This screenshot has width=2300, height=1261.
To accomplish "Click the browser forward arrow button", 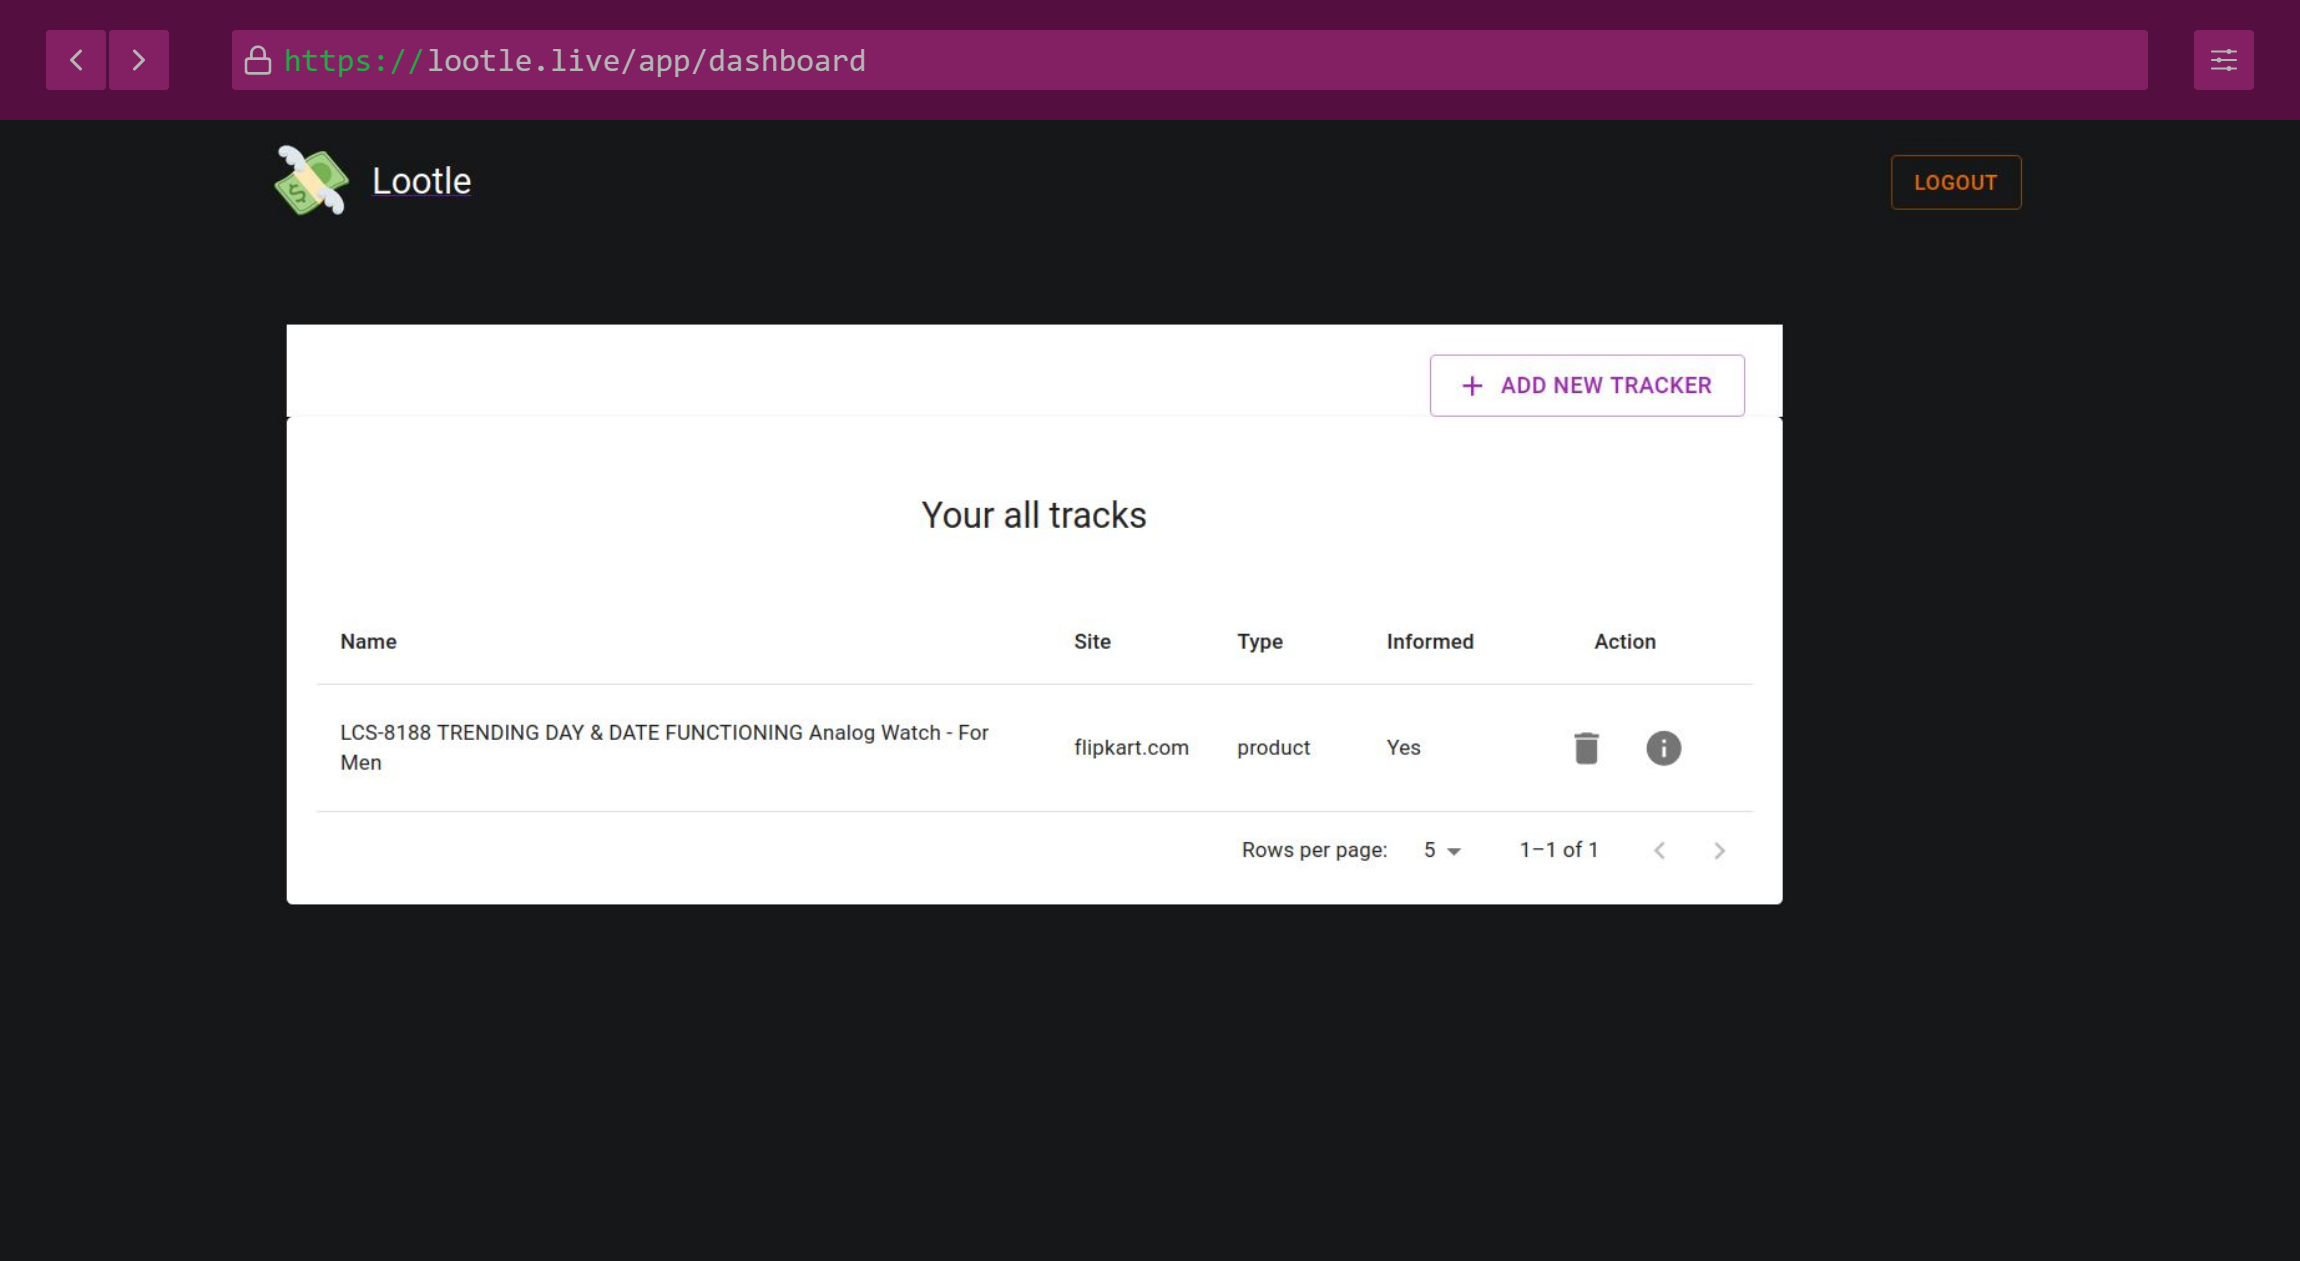I will (139, 60).
